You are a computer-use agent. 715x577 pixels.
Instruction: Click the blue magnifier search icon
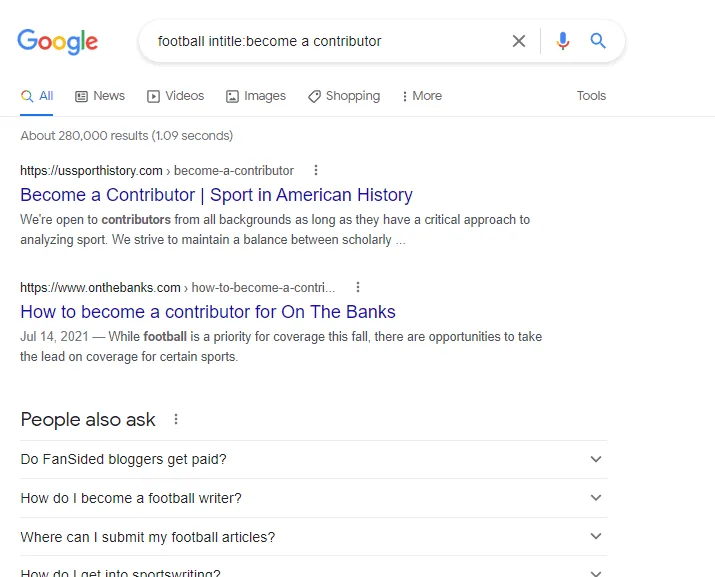pyautogui.click(x=598, y=41)
